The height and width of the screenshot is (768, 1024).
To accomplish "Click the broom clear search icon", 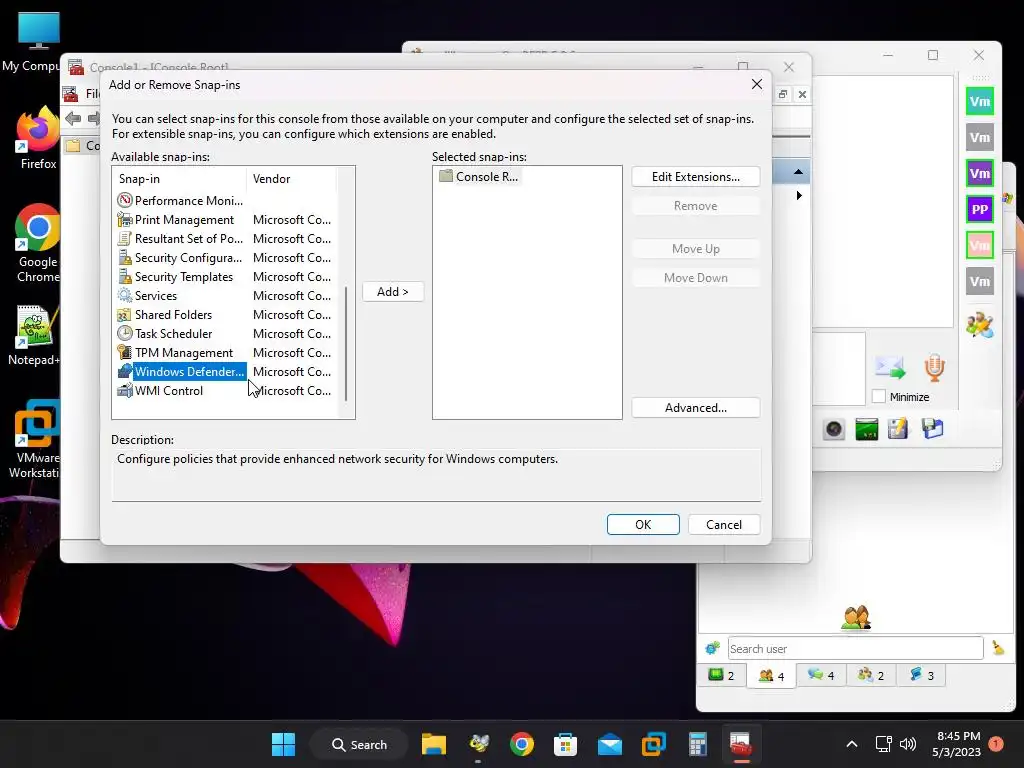I will [x=997, y=647].
